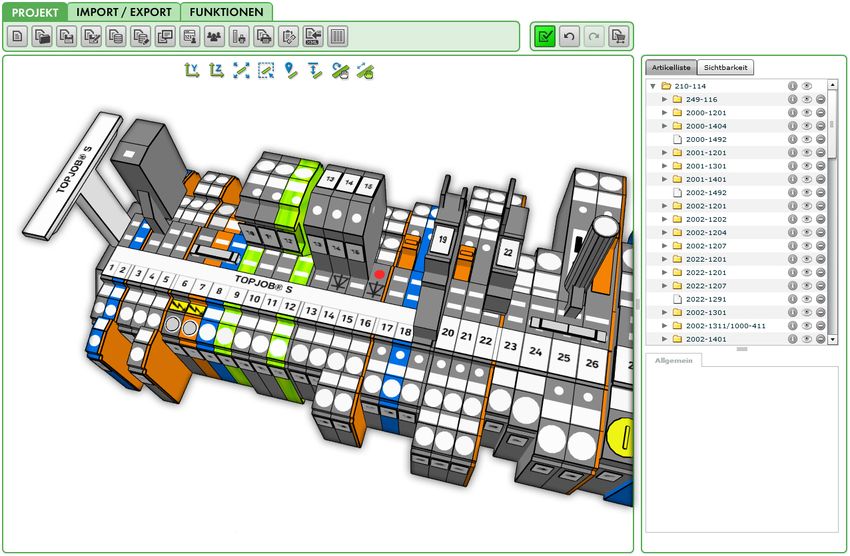Image resolution: width=850 pixels, height=556 pixels.
Task: Click the new project document icon
Action: point(18,37)
